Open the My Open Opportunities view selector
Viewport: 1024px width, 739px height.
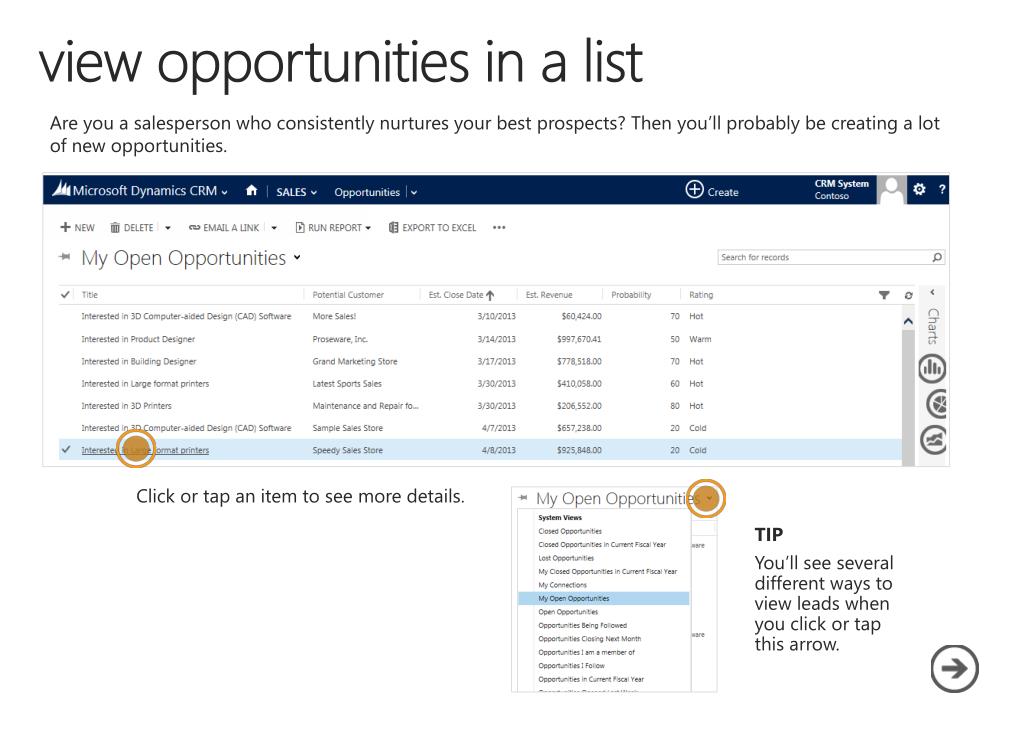pos(297,257)
